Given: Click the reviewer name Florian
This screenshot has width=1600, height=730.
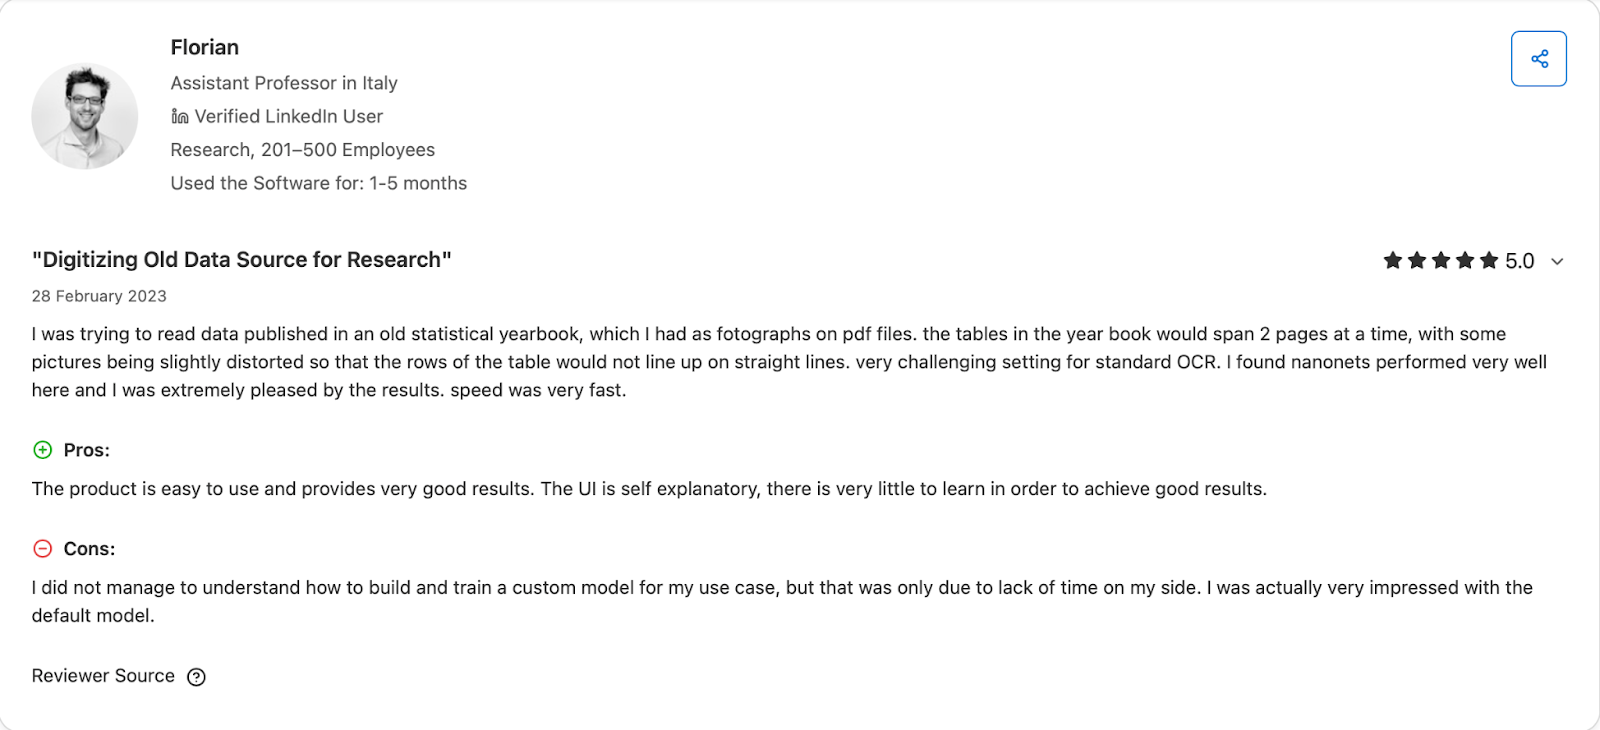Looking at the screenshot, I should [x=204, y=47].
